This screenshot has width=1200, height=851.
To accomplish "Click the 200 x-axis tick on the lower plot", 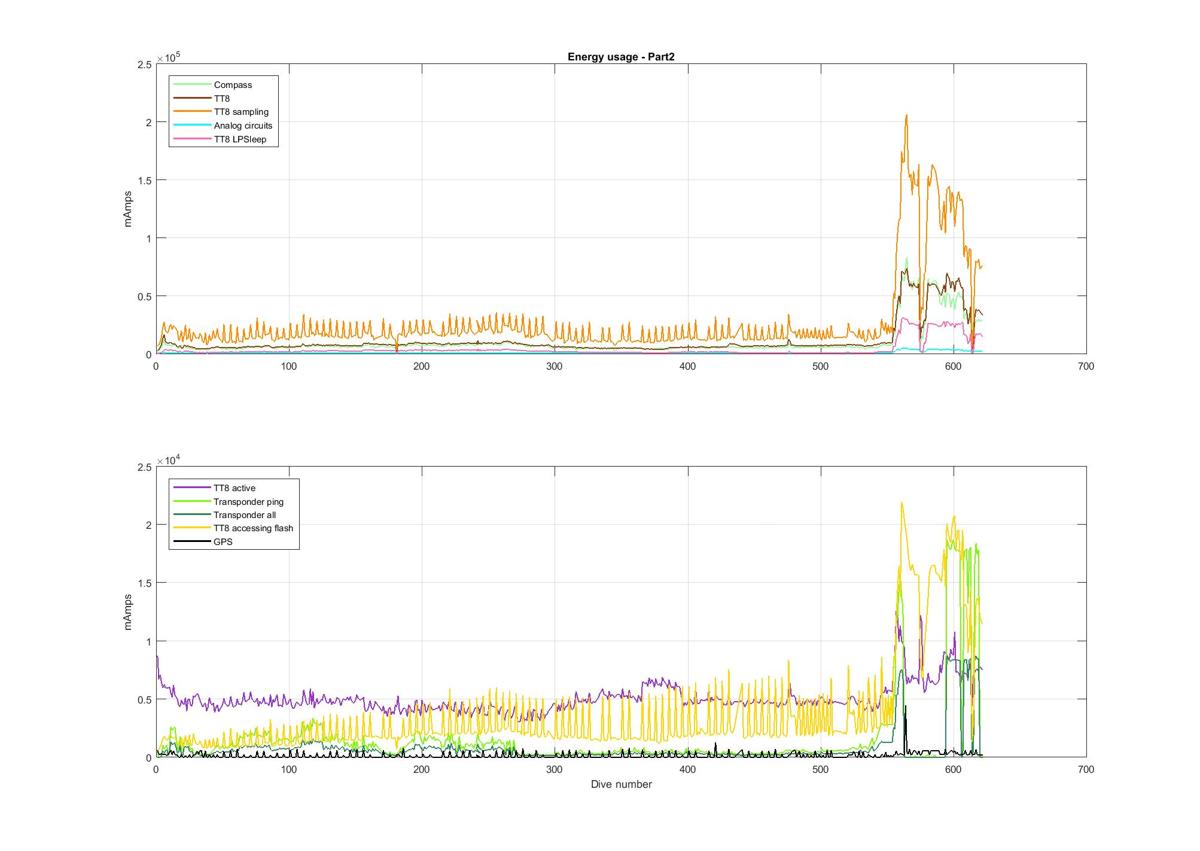I will point(422,770).
